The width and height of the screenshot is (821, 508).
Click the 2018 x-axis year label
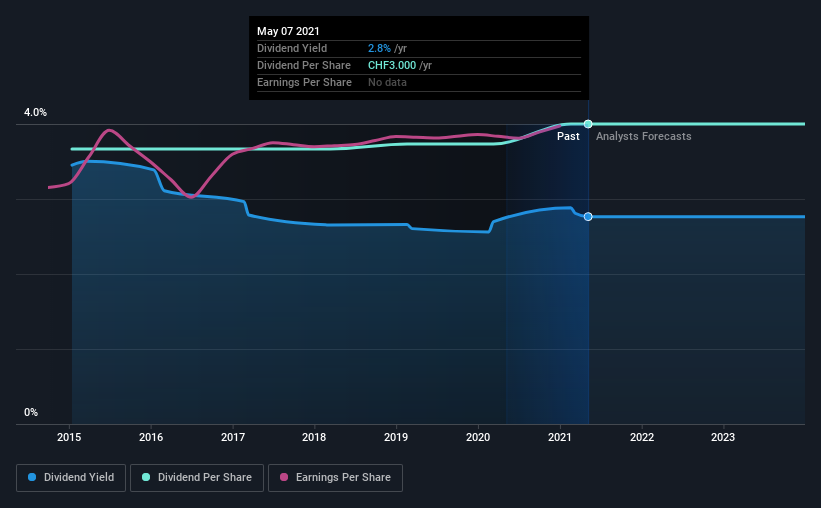(314, 437)
